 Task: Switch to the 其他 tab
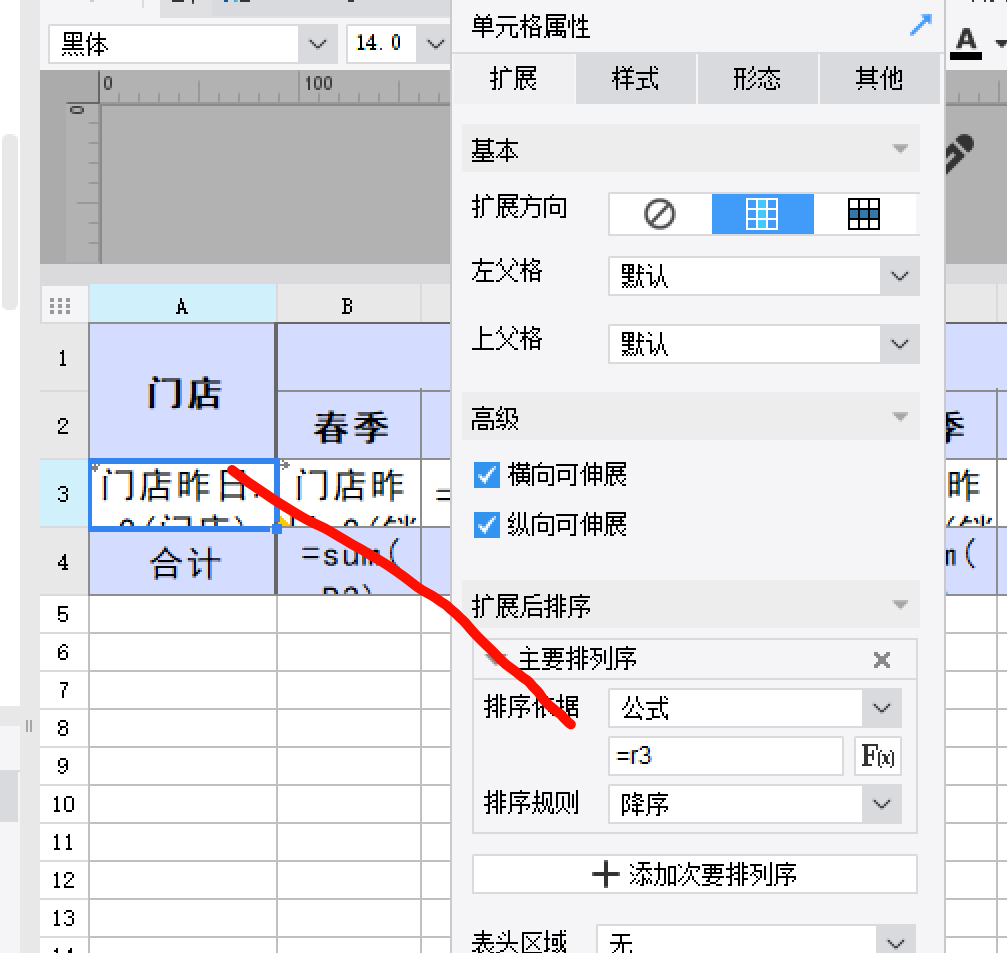point(879,79)
